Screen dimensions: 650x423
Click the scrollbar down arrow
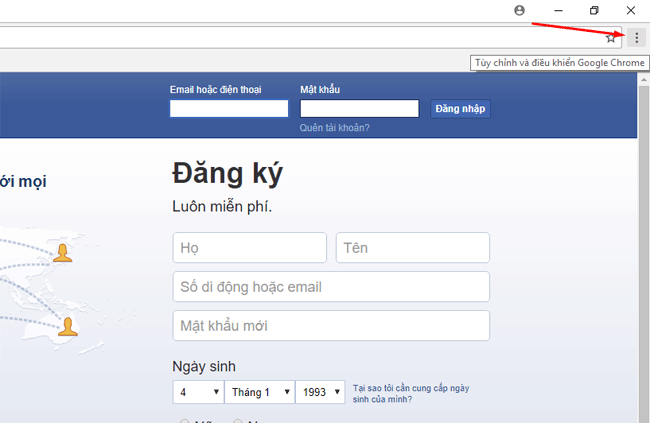click(643, 416)
